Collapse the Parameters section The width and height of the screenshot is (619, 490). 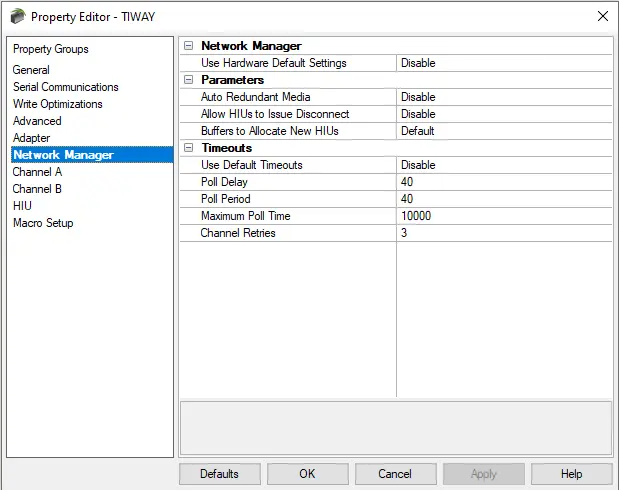click(189, 80)
